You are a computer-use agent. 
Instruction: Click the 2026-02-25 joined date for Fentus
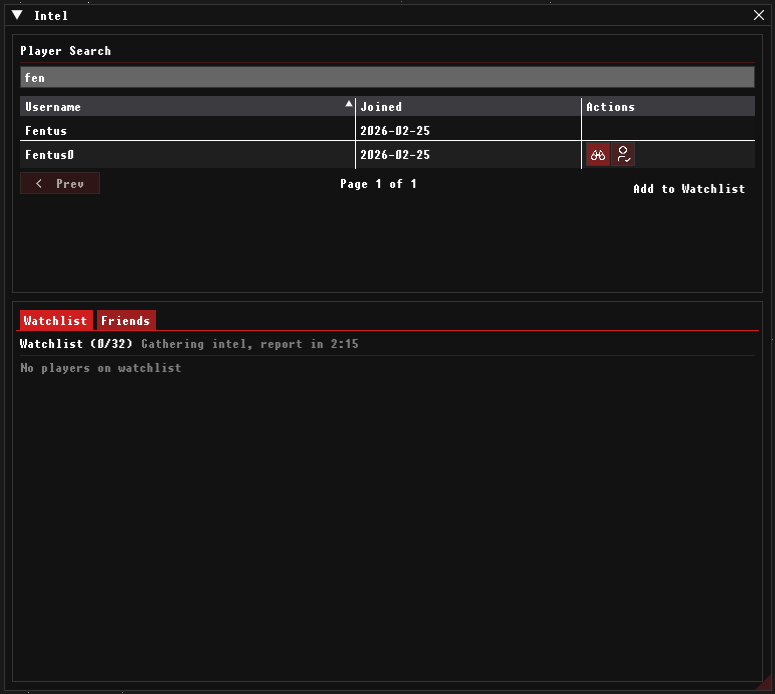pos(395,130)
